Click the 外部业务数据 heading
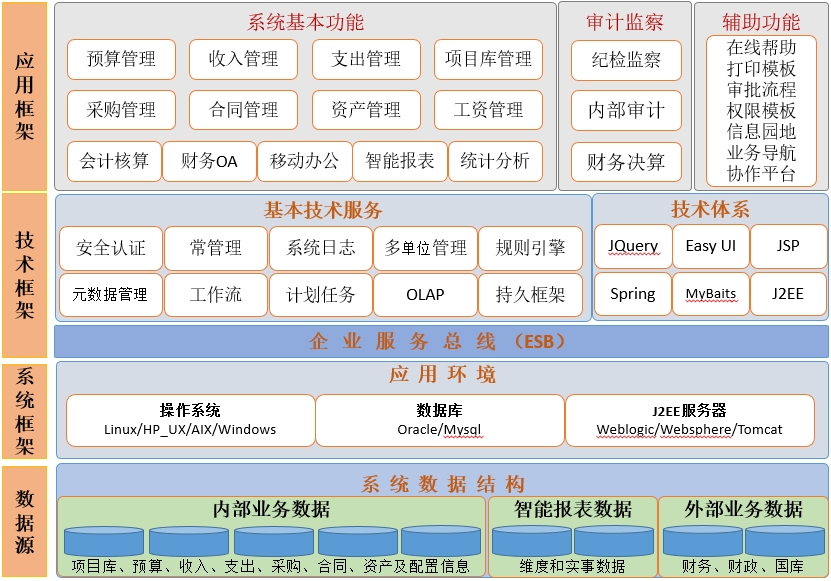 pyautogui.click(x=744, y=509)
